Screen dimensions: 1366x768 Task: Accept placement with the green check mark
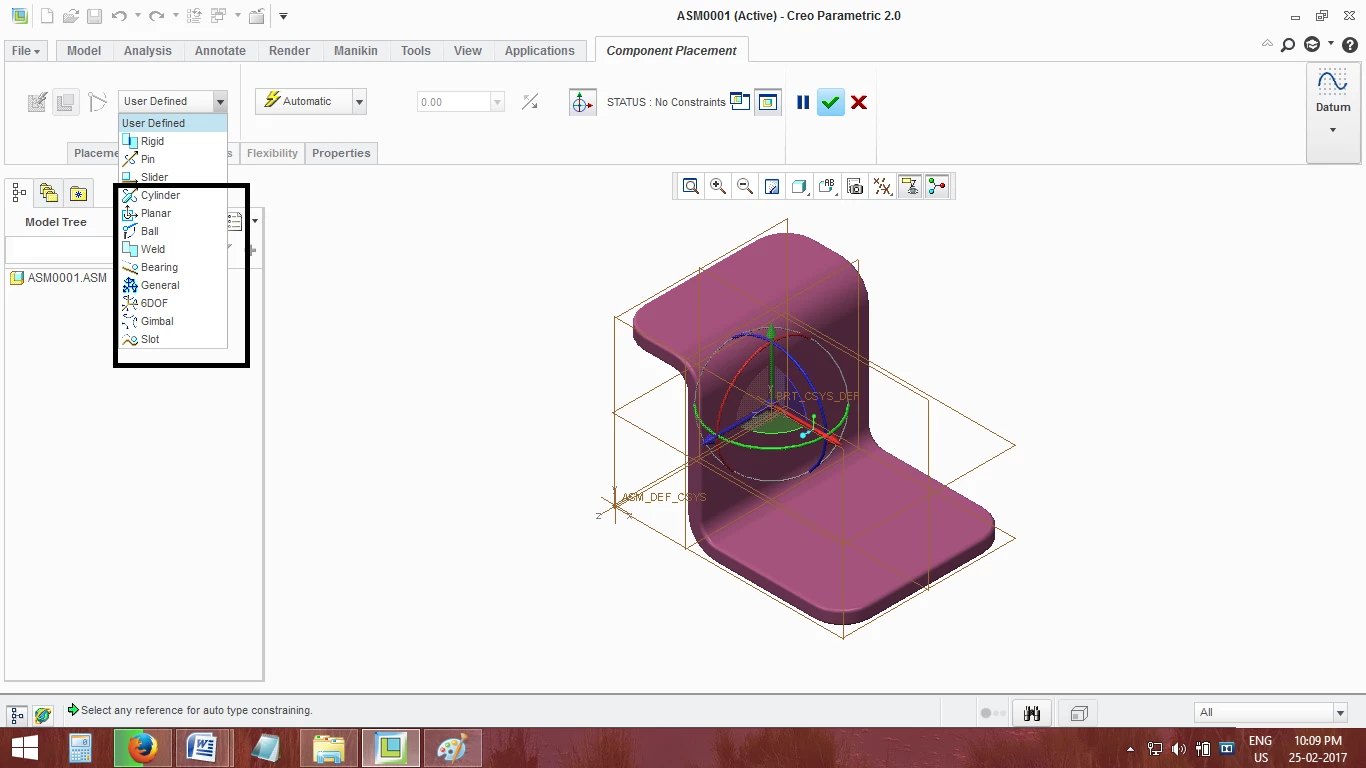tap(830, 102)
